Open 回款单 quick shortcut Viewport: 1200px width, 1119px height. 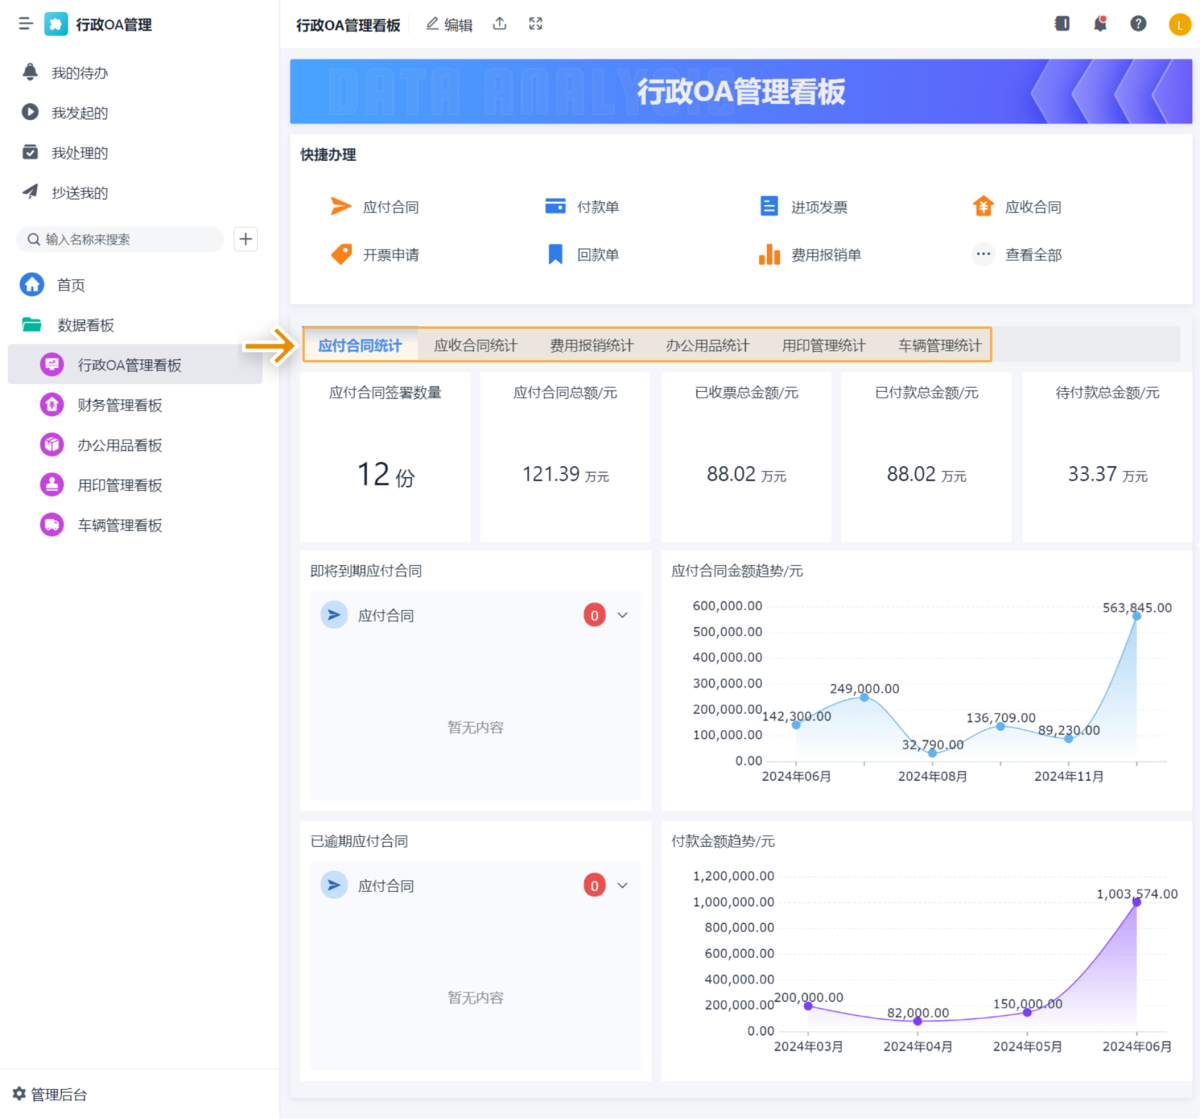tap(582, 255)
